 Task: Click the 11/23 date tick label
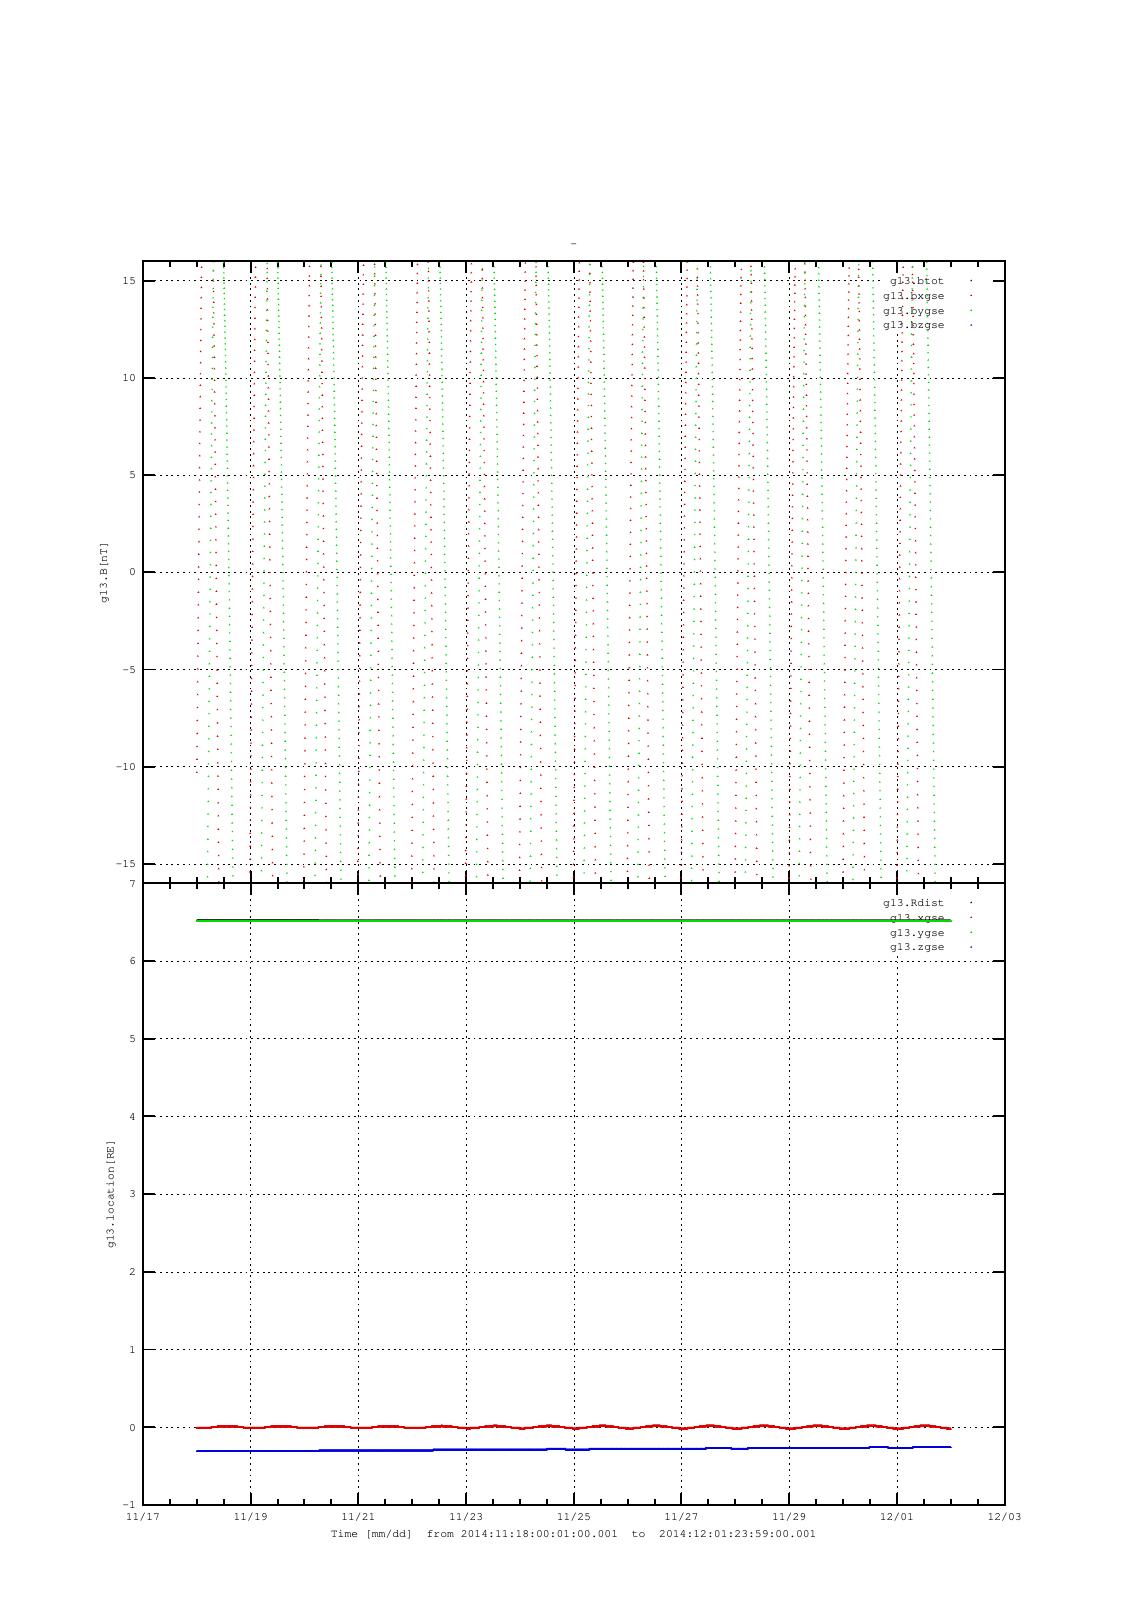466,1516
